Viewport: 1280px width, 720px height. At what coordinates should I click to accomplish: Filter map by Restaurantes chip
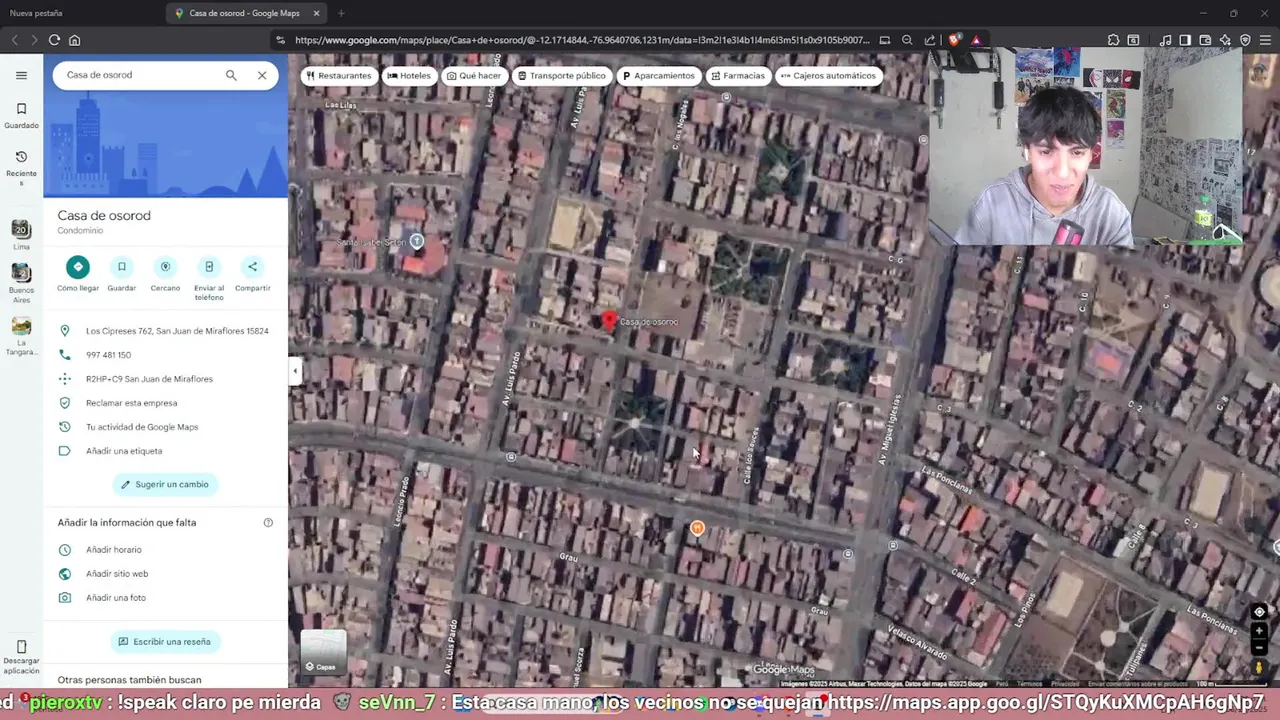(x=339, y=76)
